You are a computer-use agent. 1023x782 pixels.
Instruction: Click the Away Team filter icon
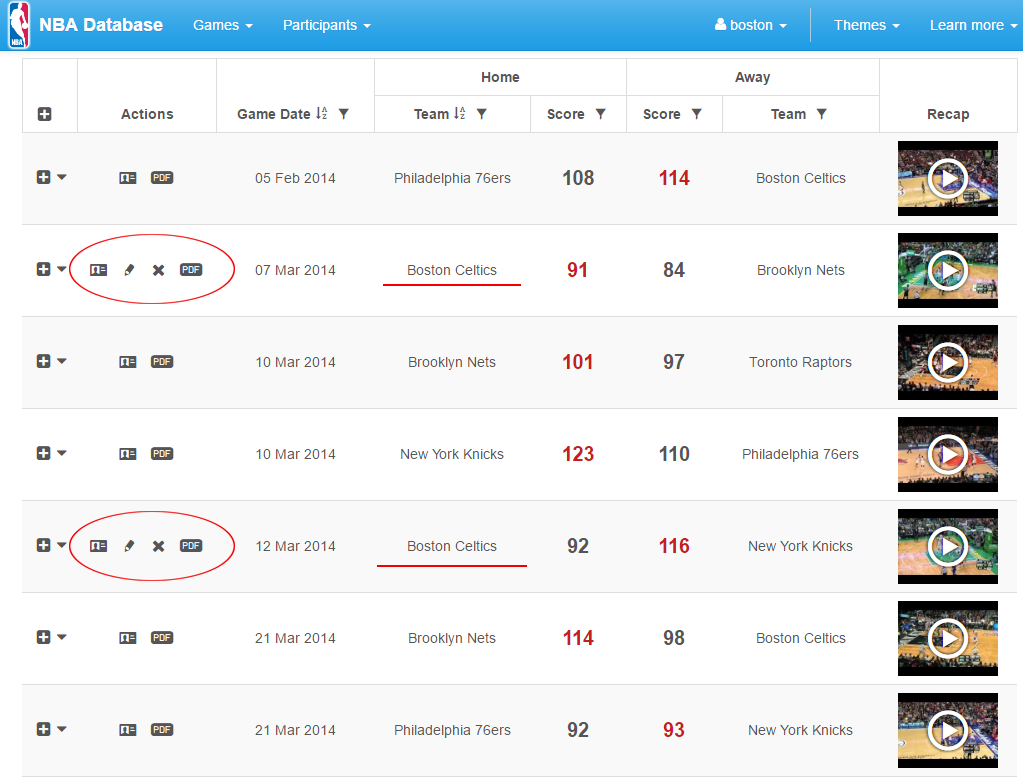(821, 114)
